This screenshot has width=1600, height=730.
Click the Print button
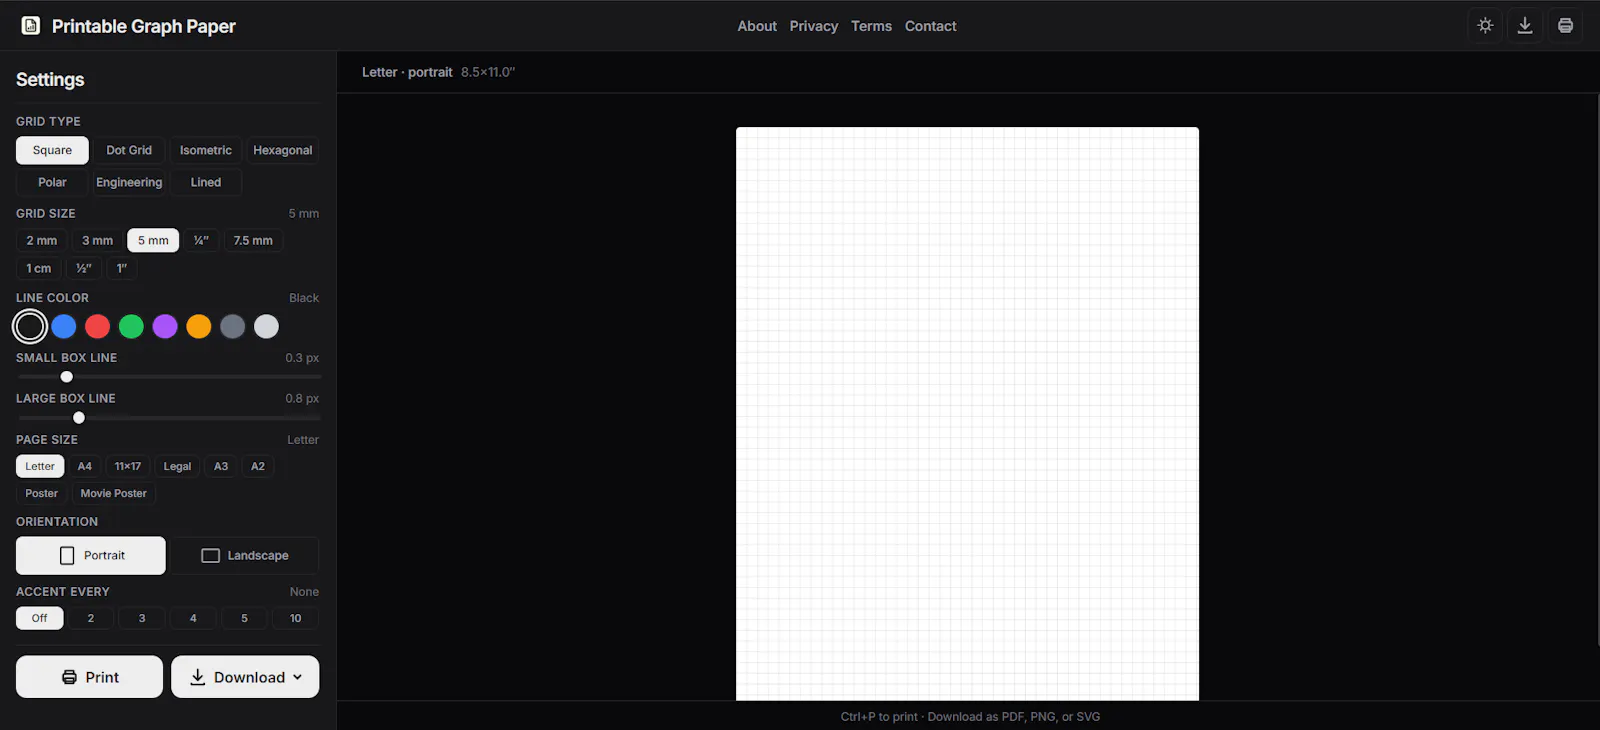(89, 677)
